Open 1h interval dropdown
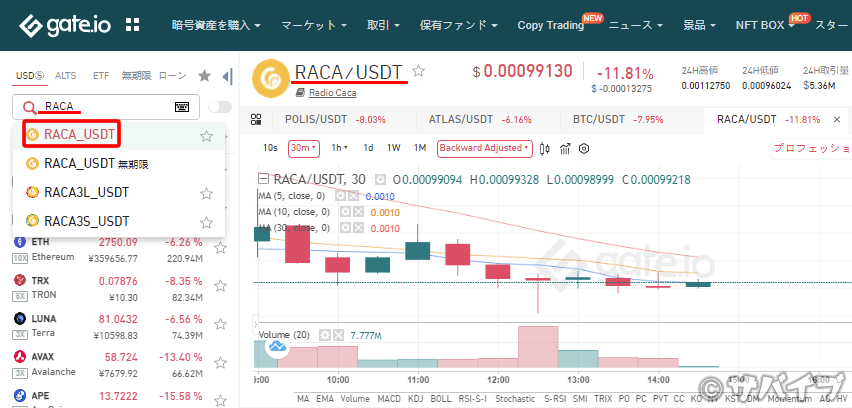The width and height of the screenshot is (852, 408). [x=340, y=148]
